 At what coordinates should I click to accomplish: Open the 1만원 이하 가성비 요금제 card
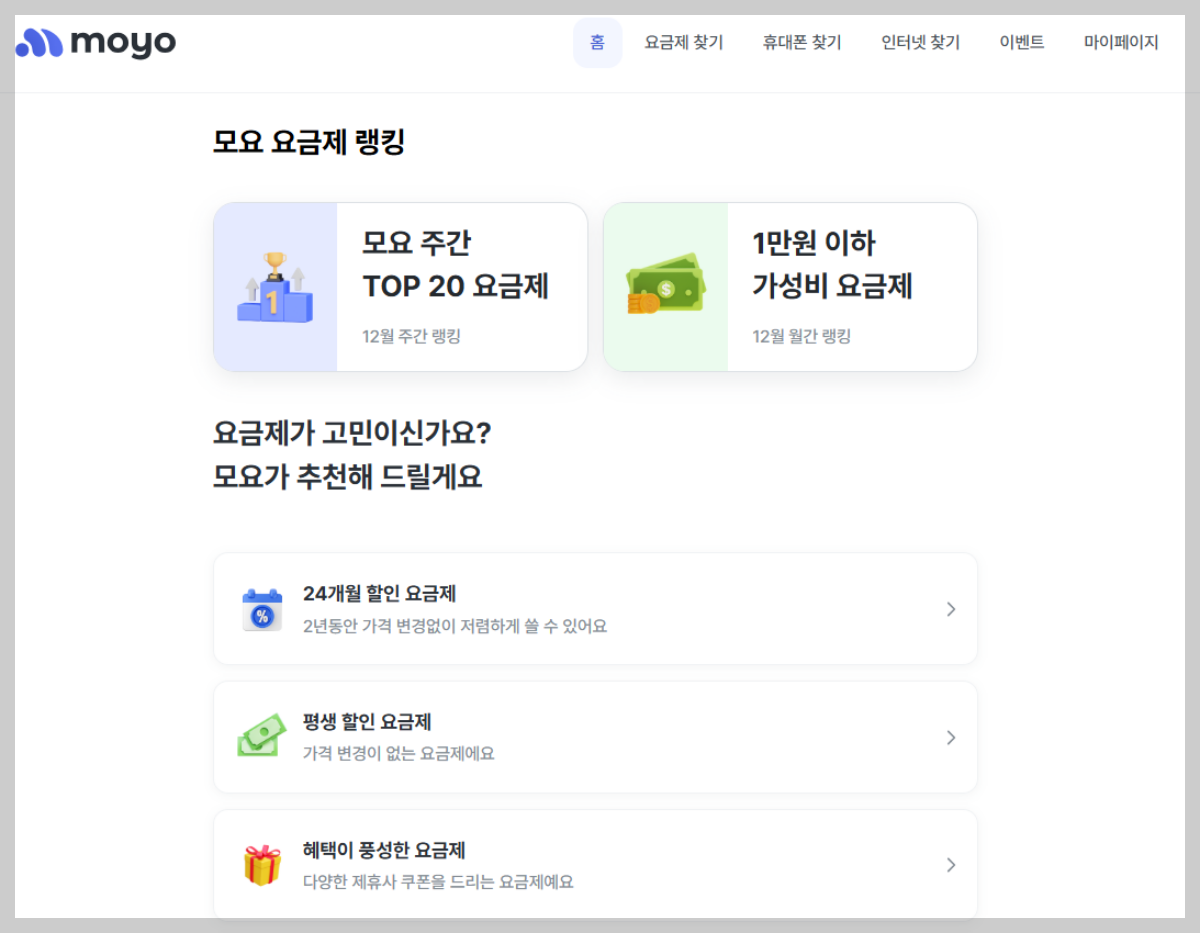790,286
